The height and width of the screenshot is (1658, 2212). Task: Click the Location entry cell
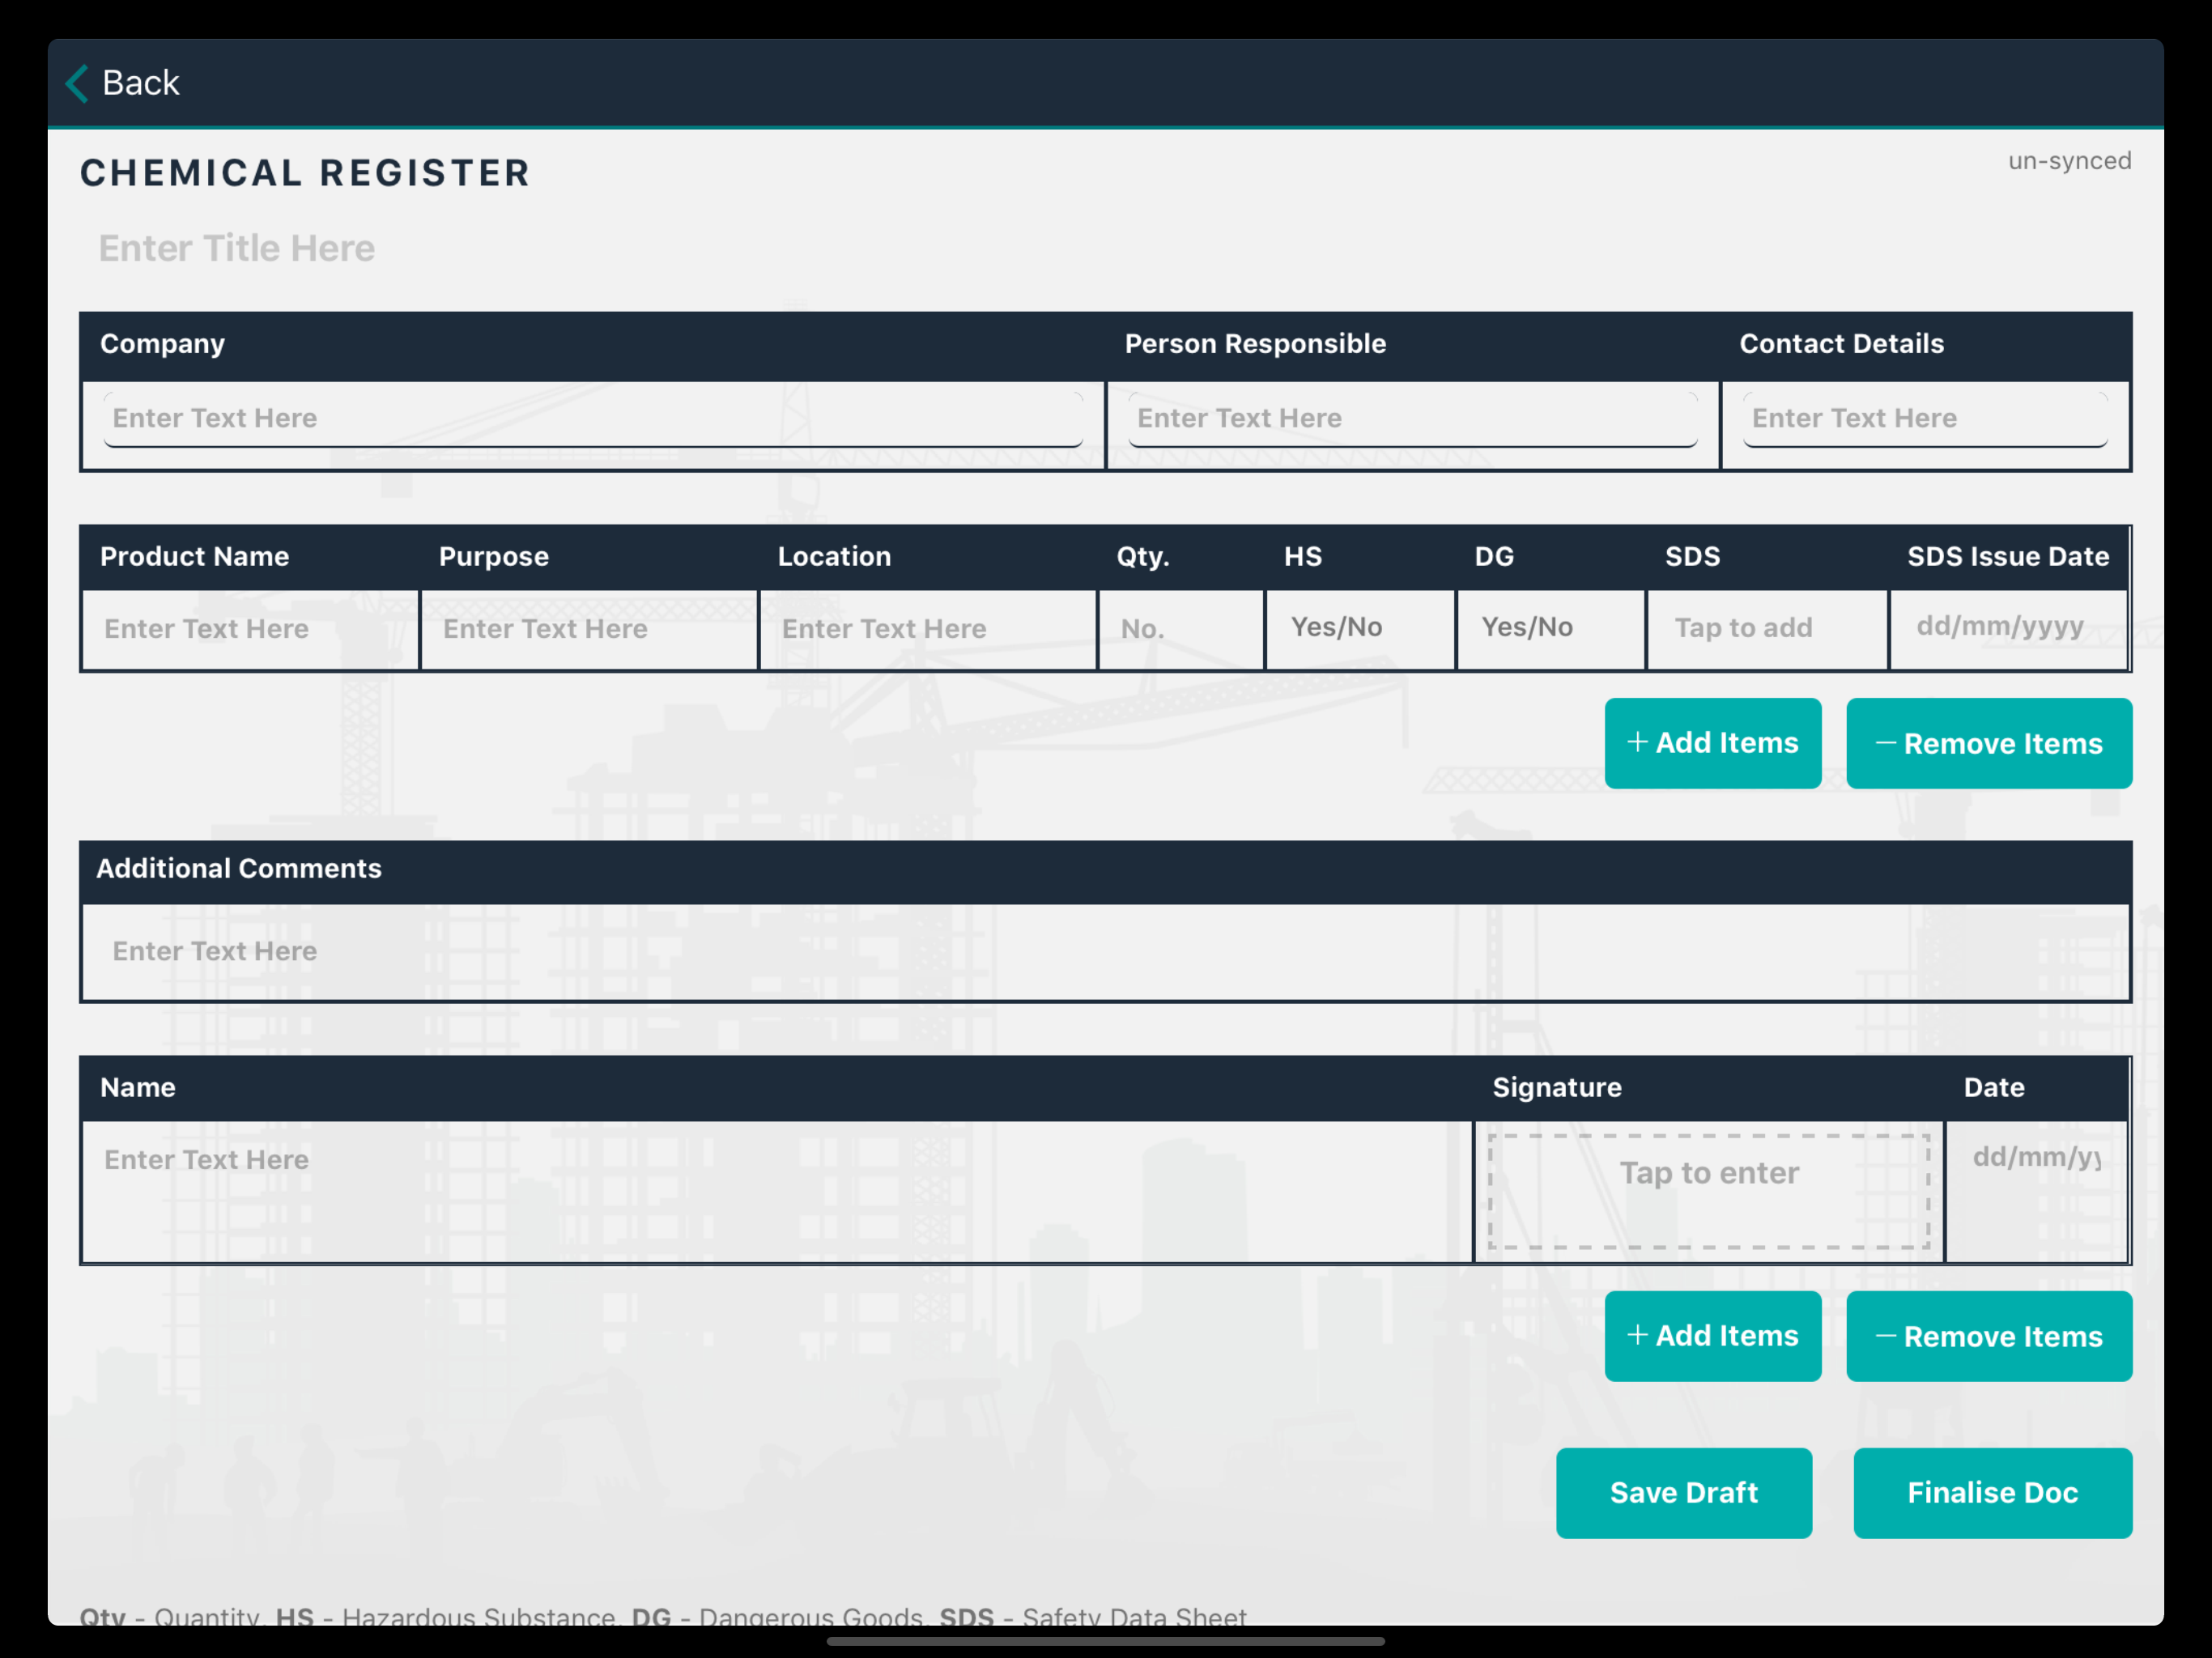point(928,629)
